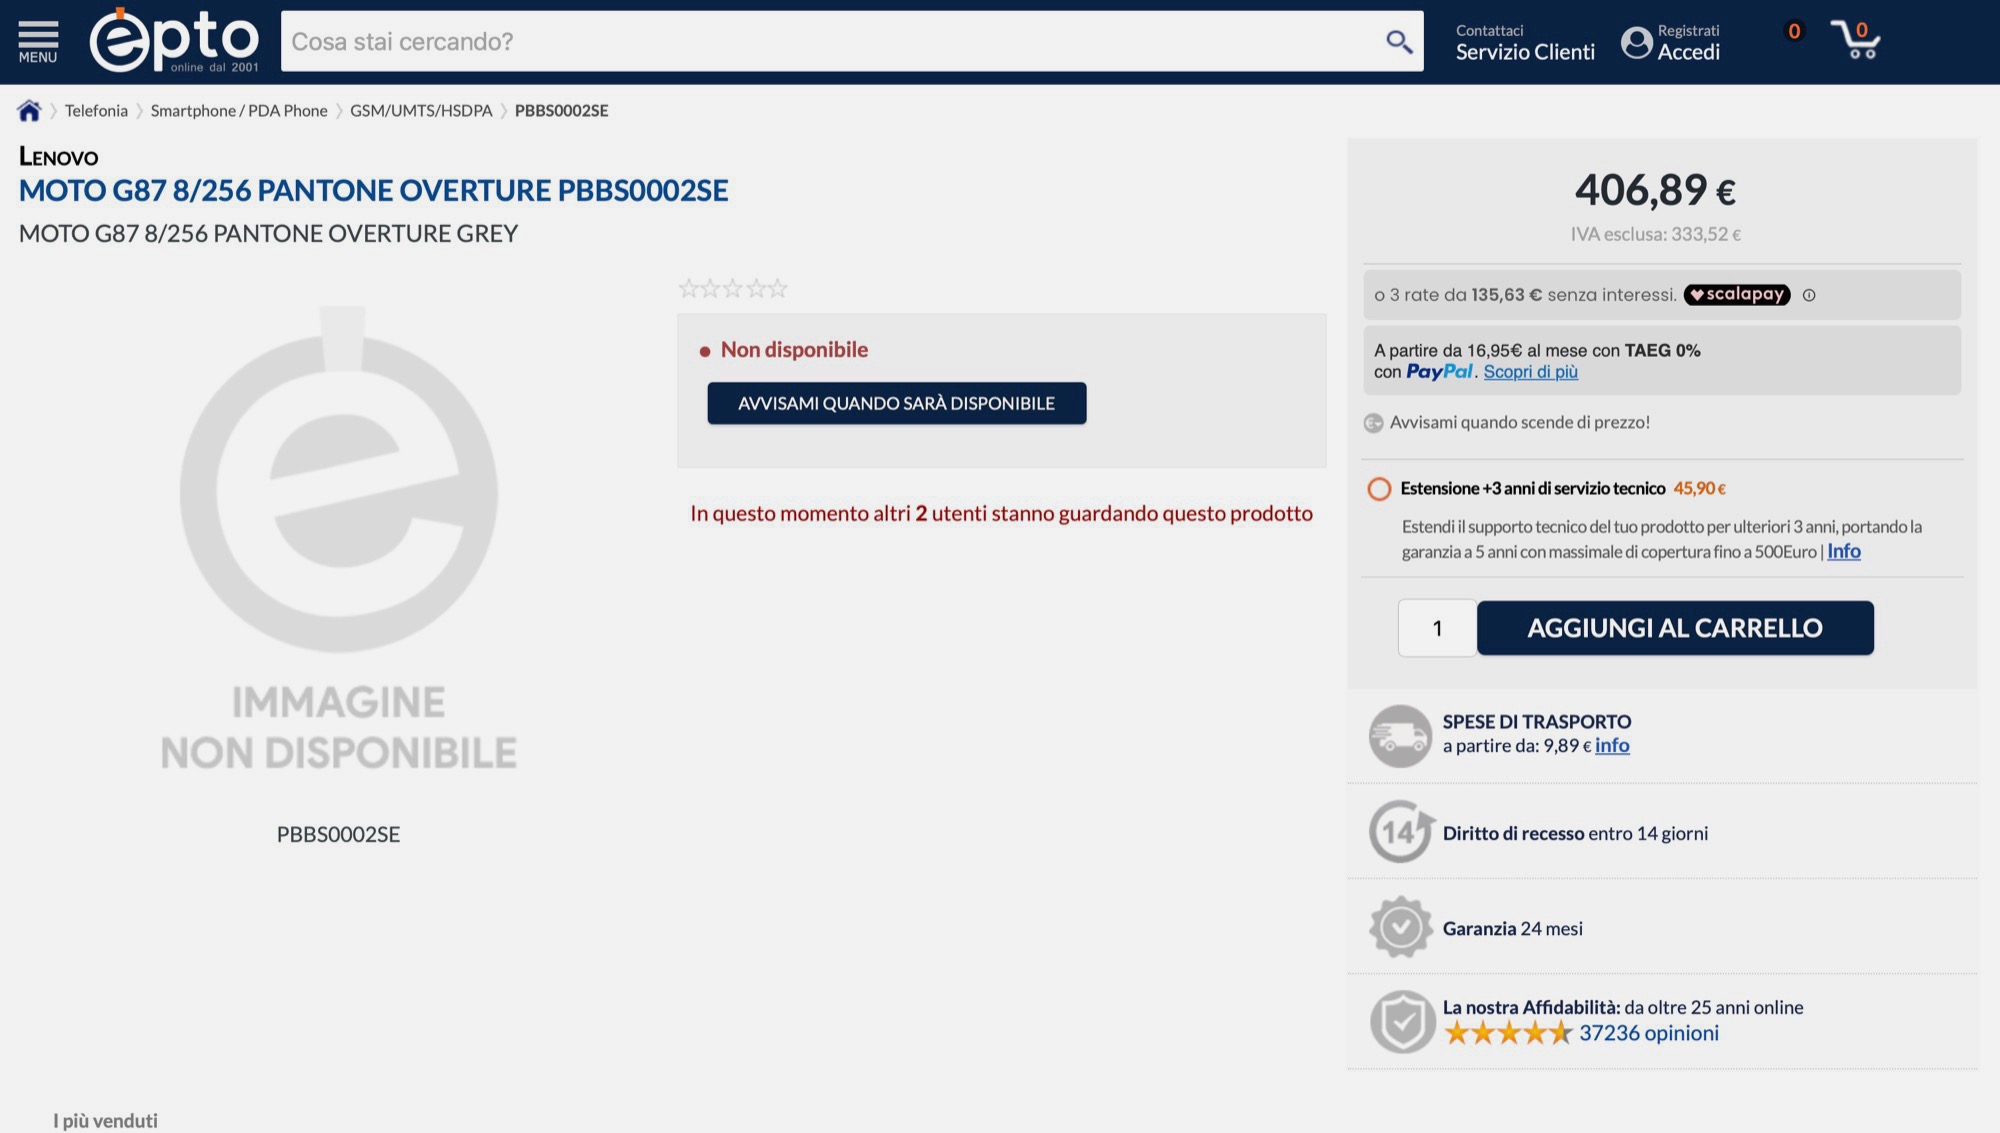The image size is (2000, 1133).
Task: Click the empty star rating
Action: (x=733, y=289)
